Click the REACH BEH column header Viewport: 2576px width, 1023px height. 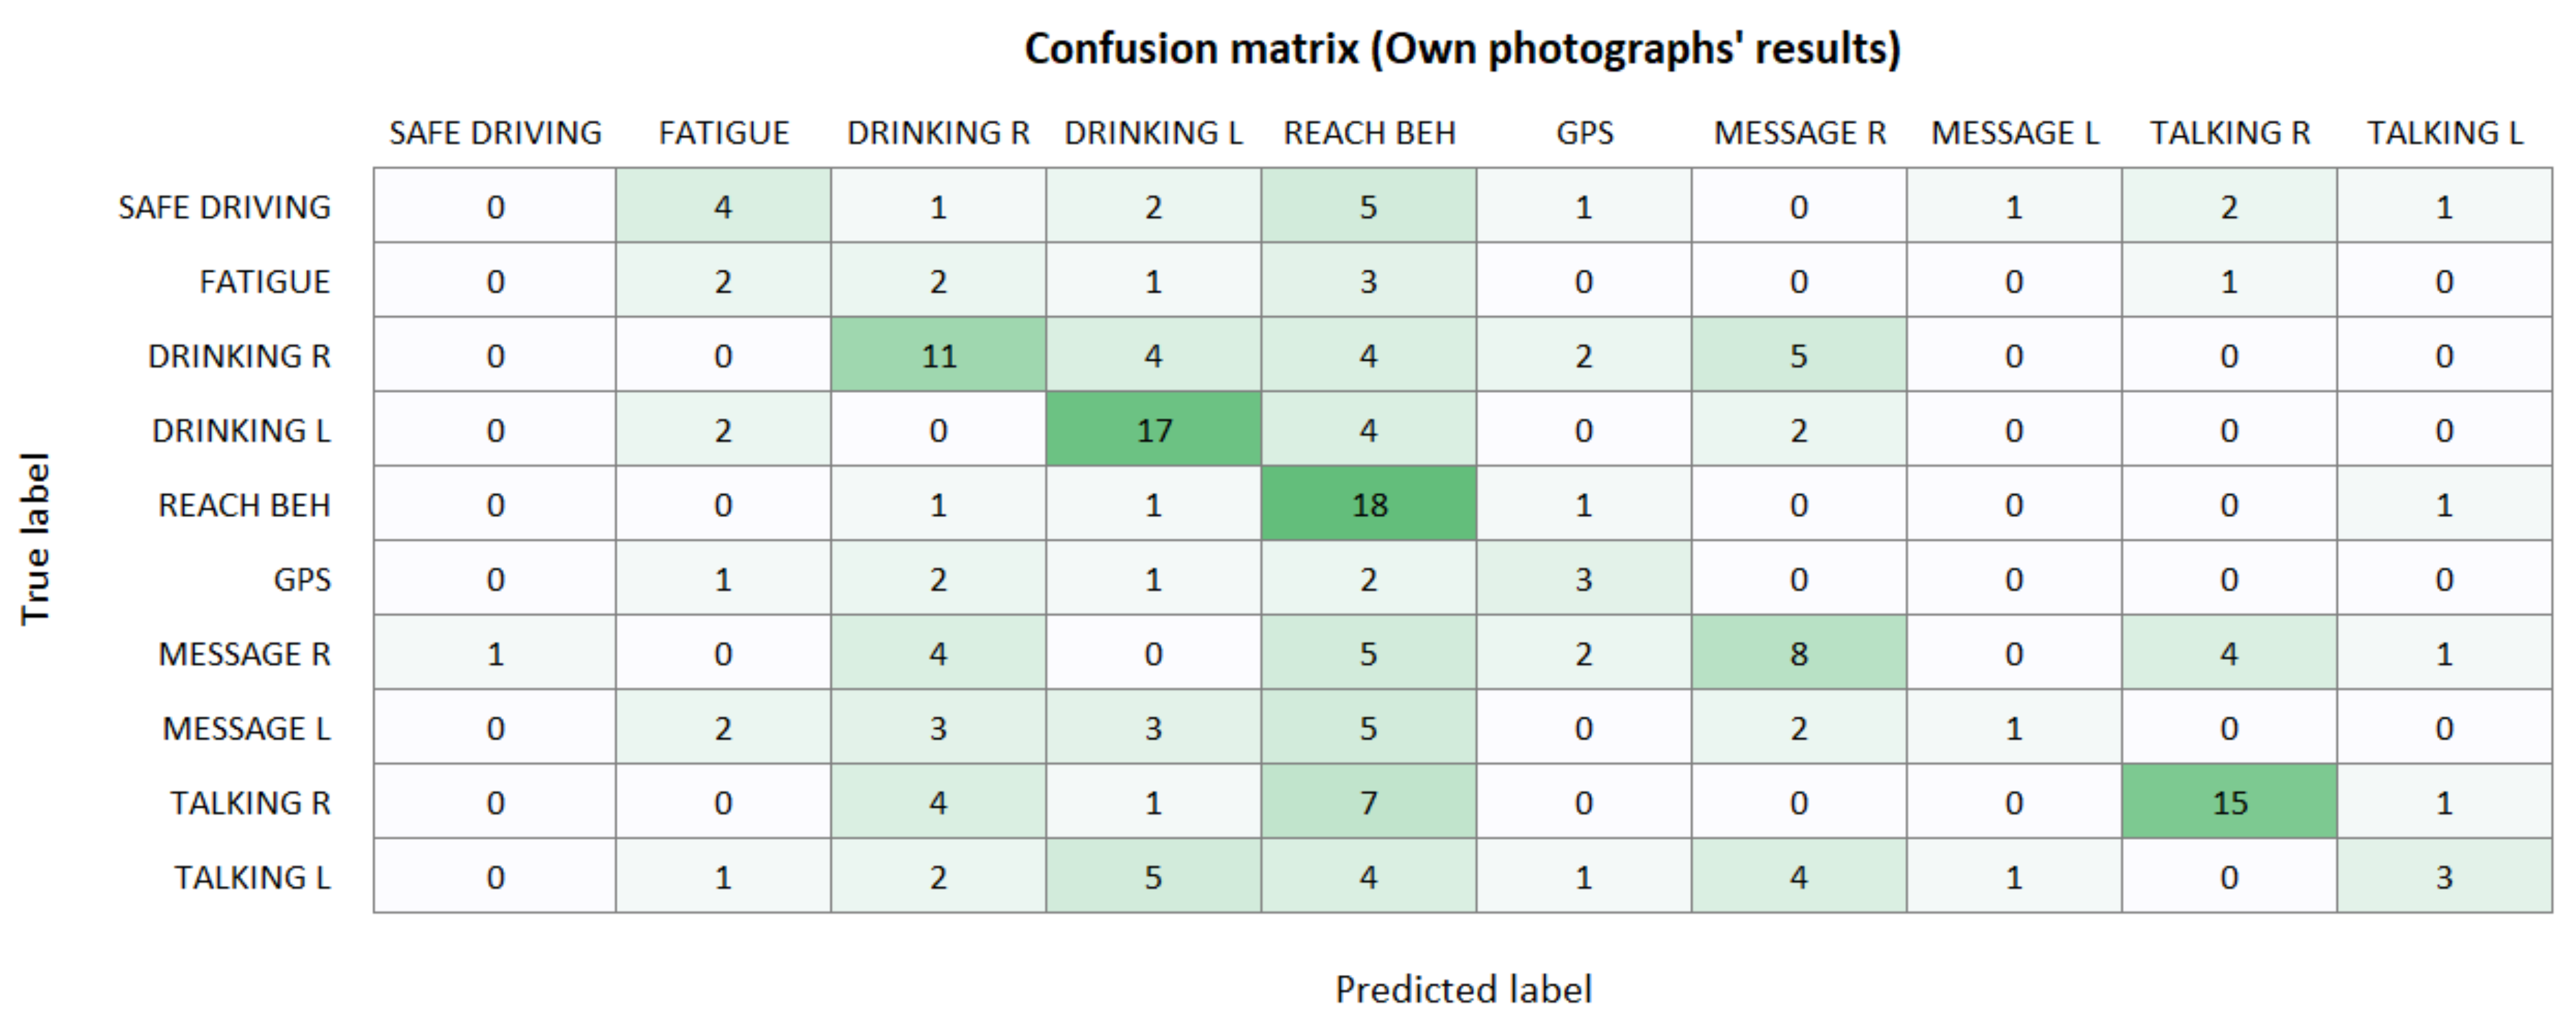1369,133
